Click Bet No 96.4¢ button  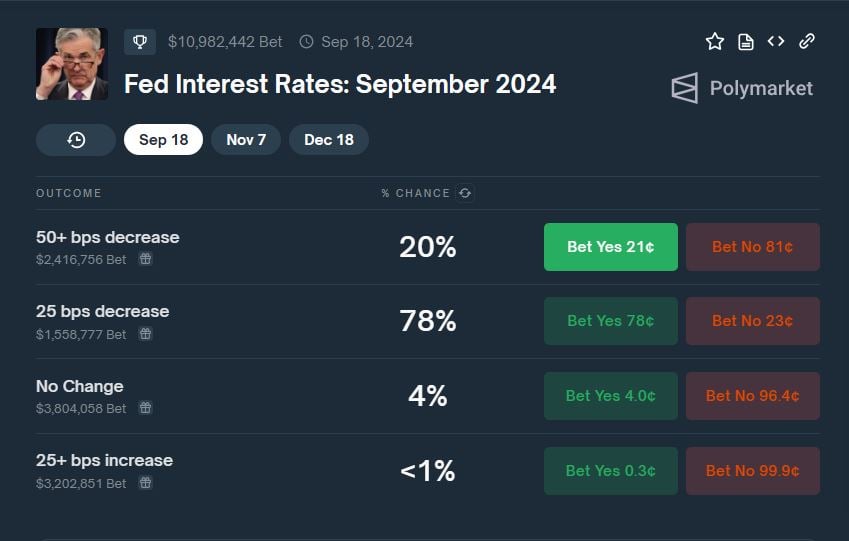pyautogui.click(x=753, y=396)
